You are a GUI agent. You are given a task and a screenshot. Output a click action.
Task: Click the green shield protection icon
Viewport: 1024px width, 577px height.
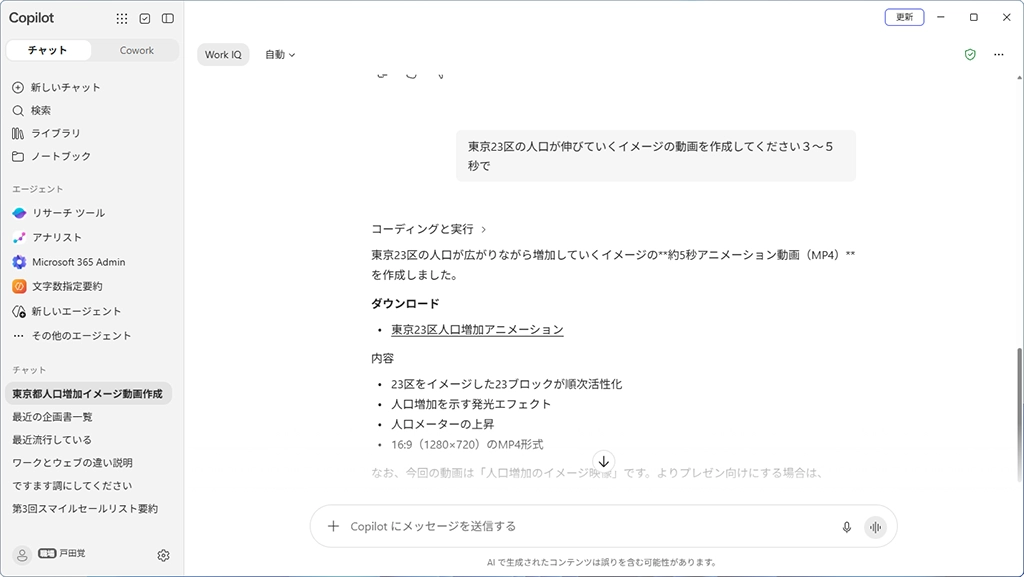[970, 55]
